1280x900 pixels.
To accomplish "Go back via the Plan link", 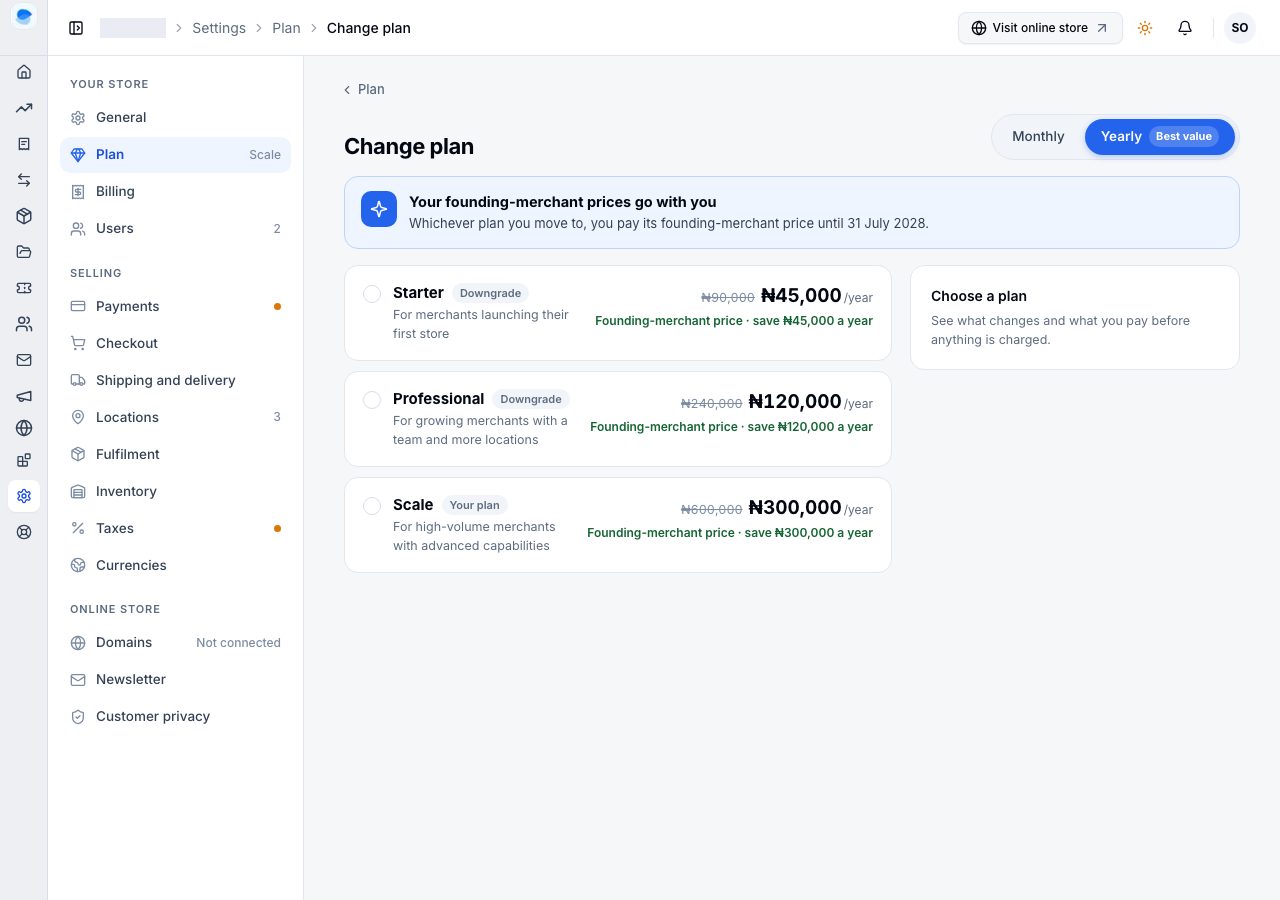I will tap(364, 90).
